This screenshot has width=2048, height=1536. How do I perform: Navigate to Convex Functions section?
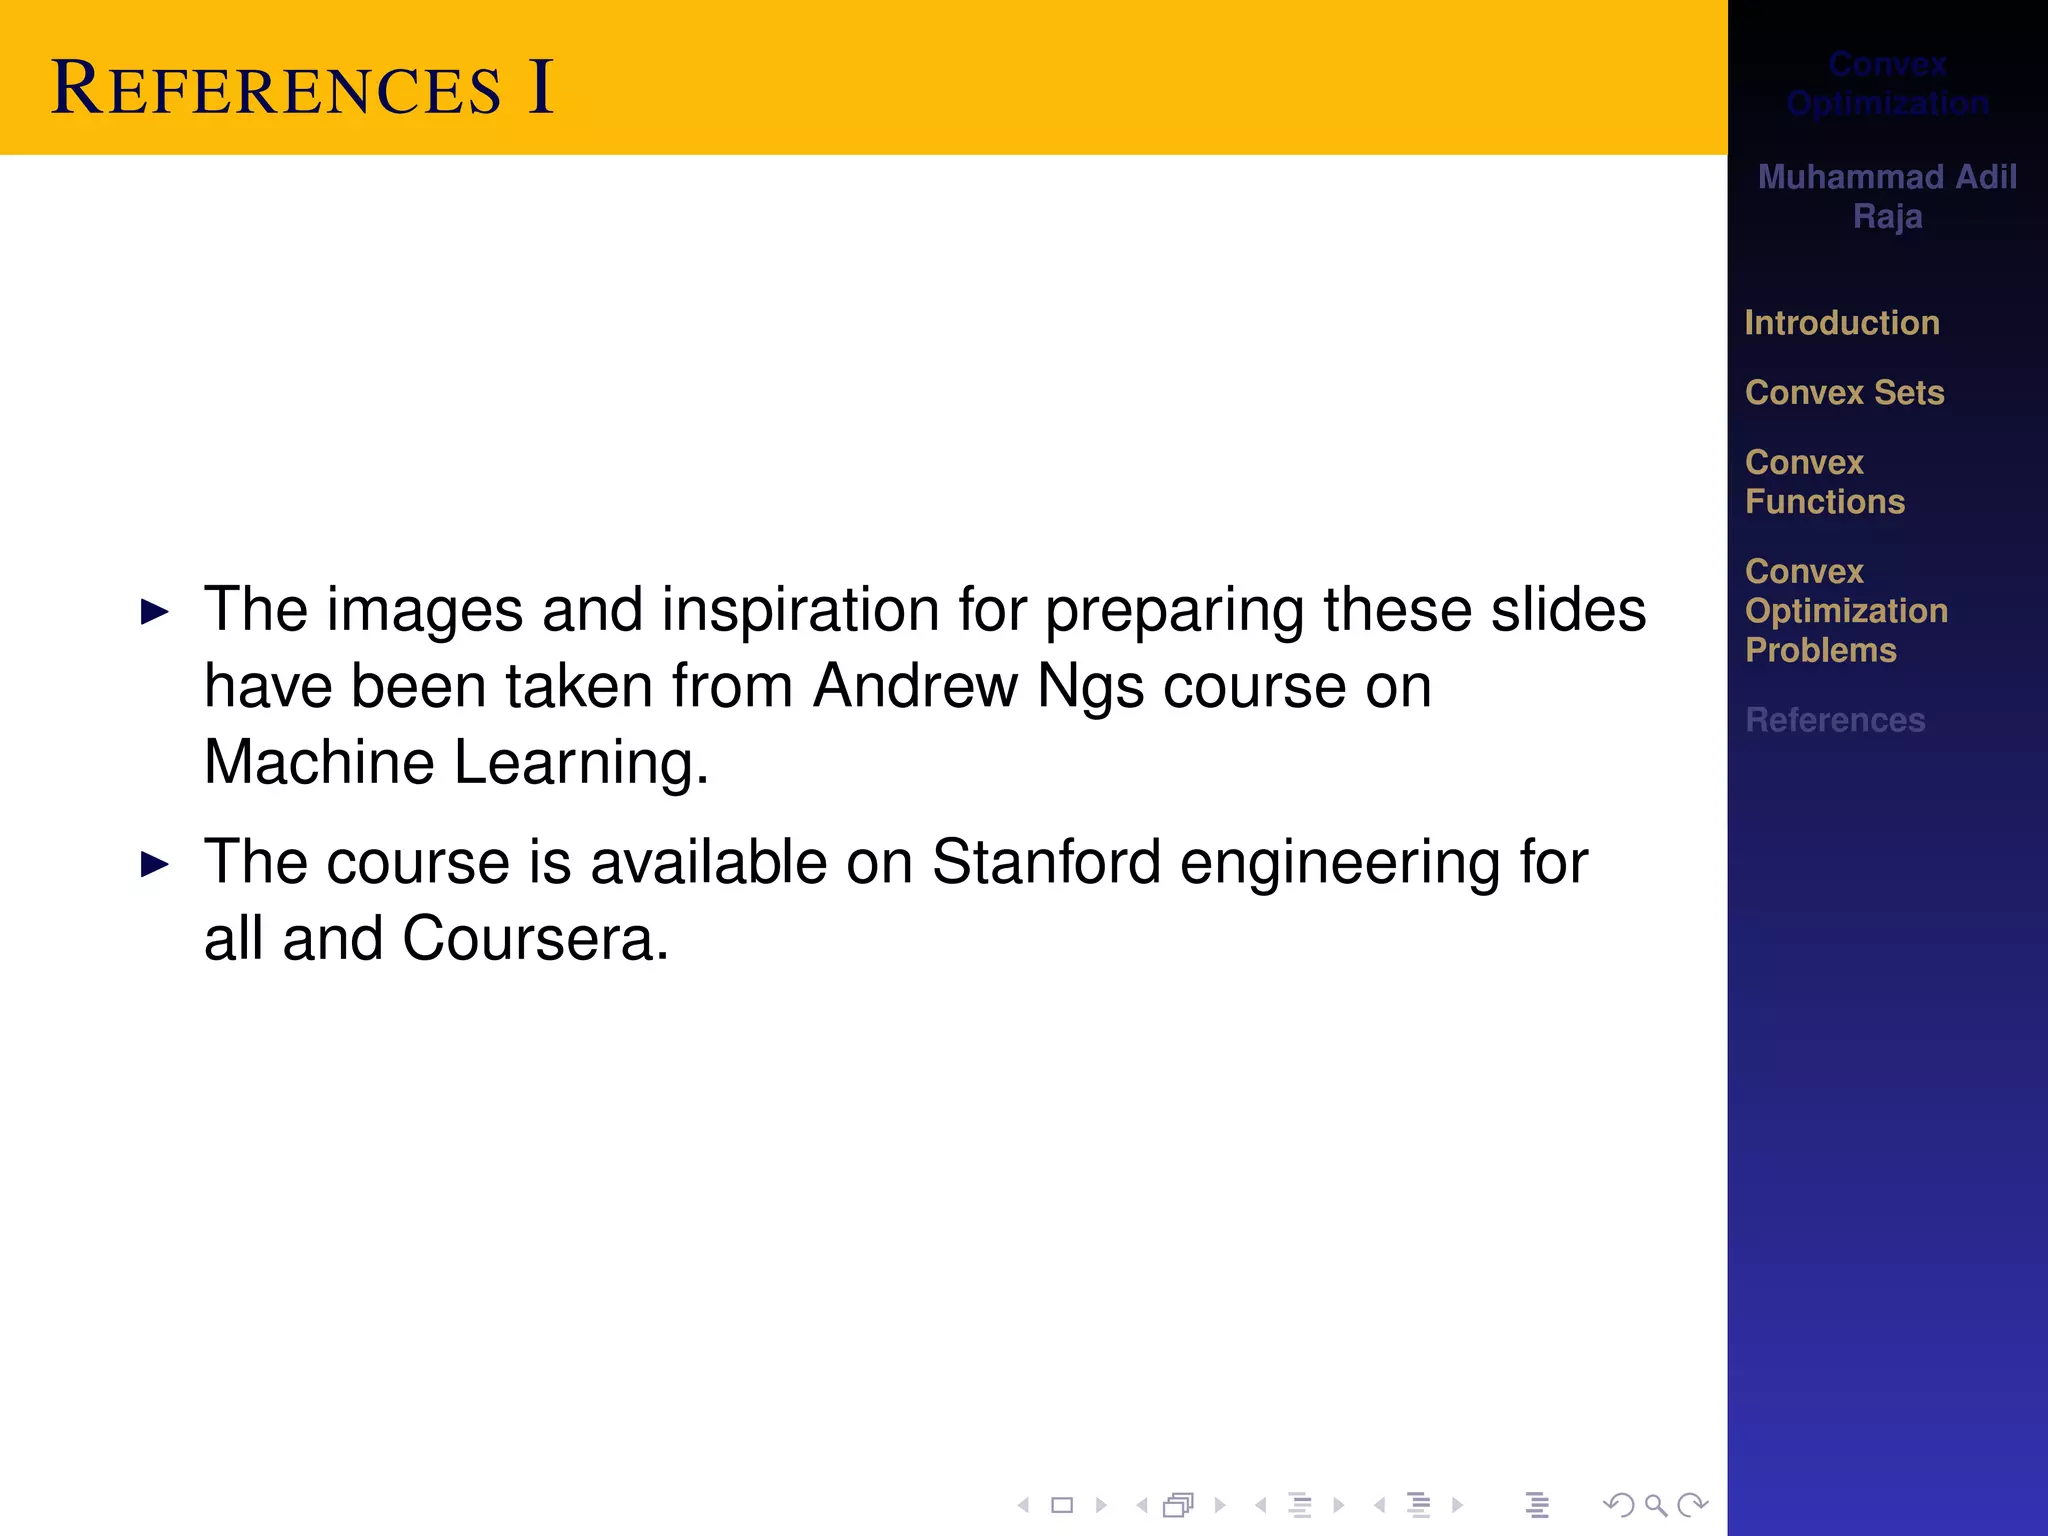point(1824,482)
